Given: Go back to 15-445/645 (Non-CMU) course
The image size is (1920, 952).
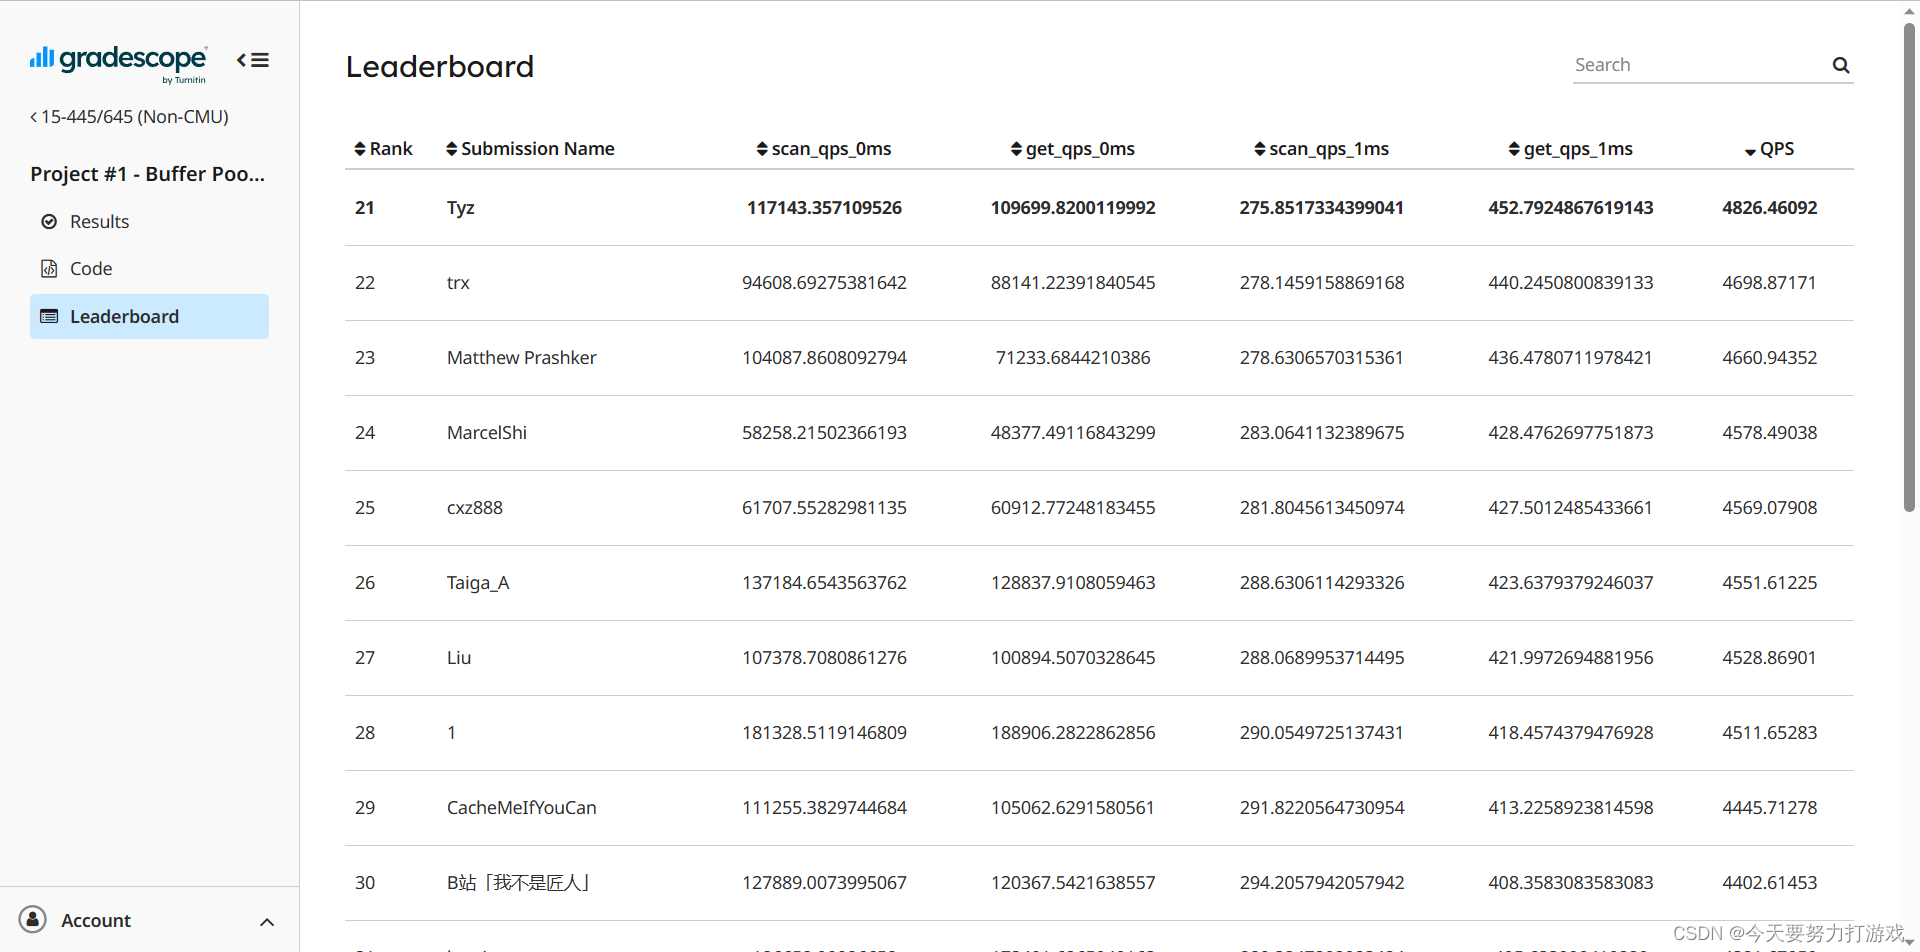Looking at the screenshot, I should click(129, 117).
